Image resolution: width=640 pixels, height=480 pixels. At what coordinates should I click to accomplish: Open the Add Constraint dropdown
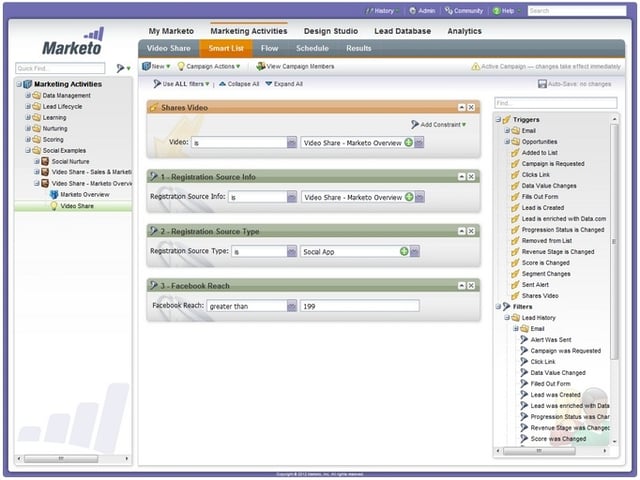[438, 124]
